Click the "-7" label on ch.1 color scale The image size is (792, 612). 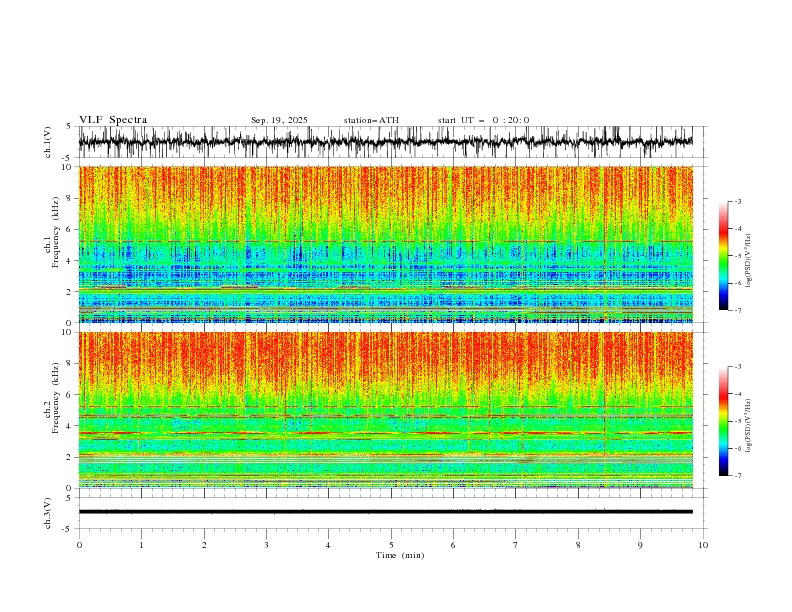coord(737,310)
